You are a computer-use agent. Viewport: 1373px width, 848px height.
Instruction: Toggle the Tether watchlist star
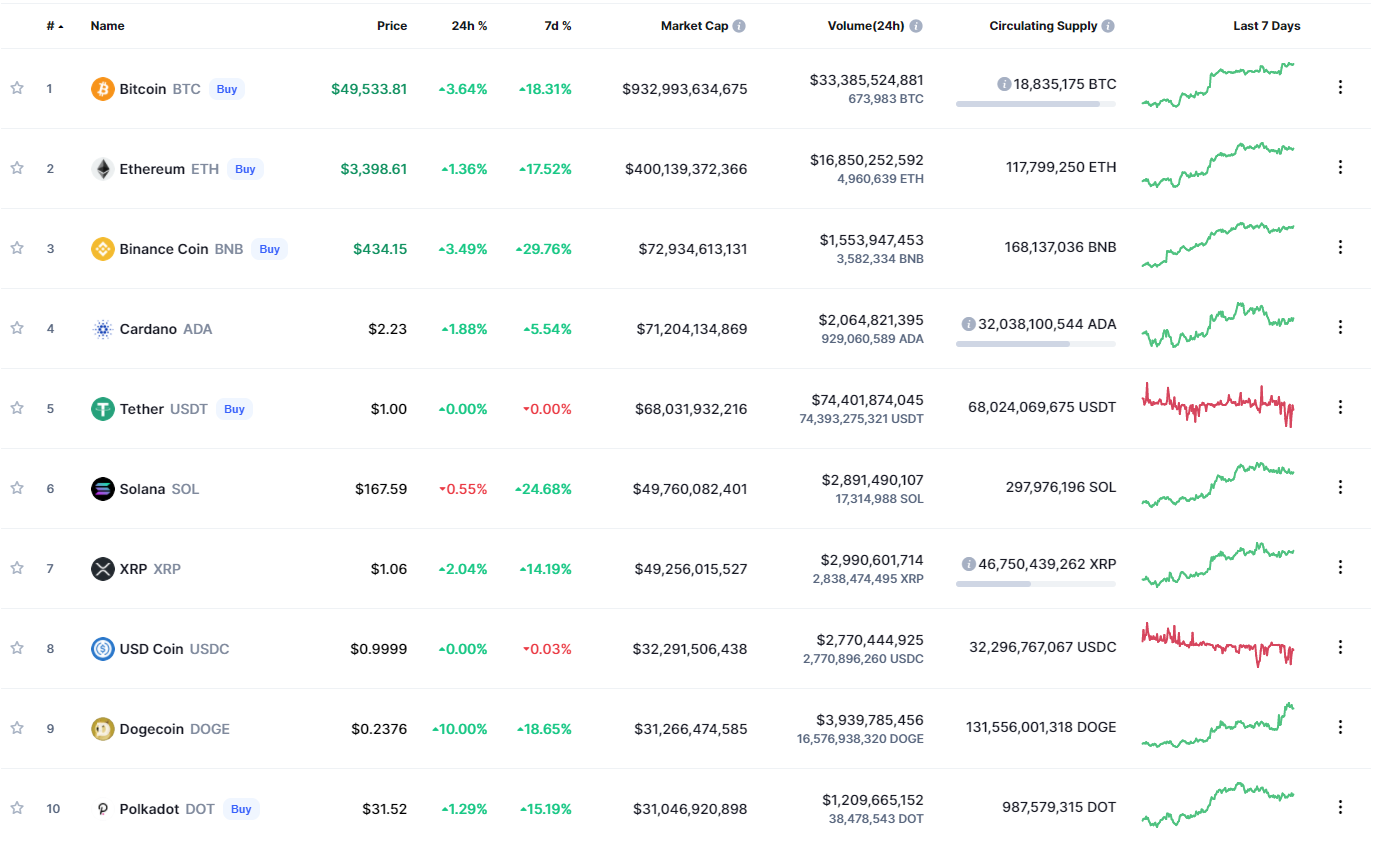click(17, 408)
